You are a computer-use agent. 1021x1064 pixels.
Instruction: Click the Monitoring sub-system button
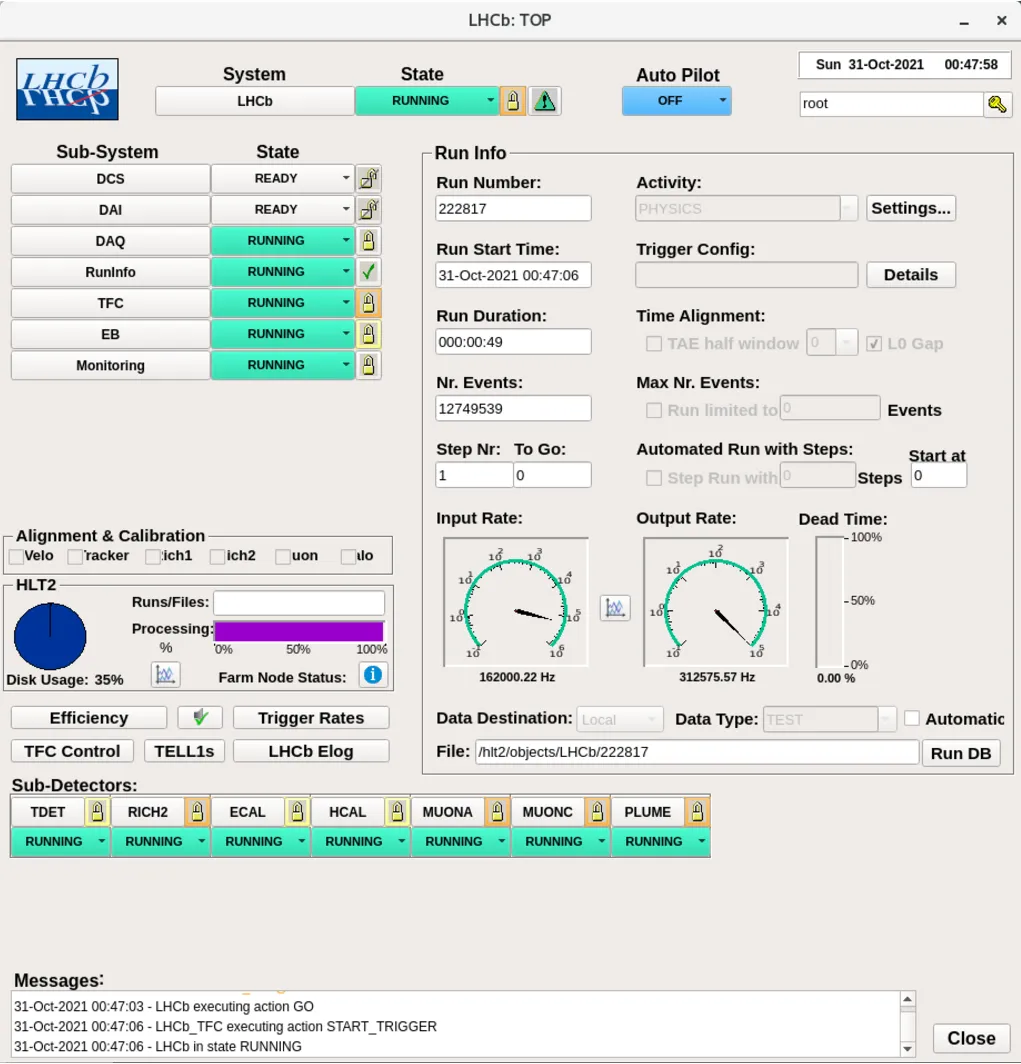click(111, 366)
